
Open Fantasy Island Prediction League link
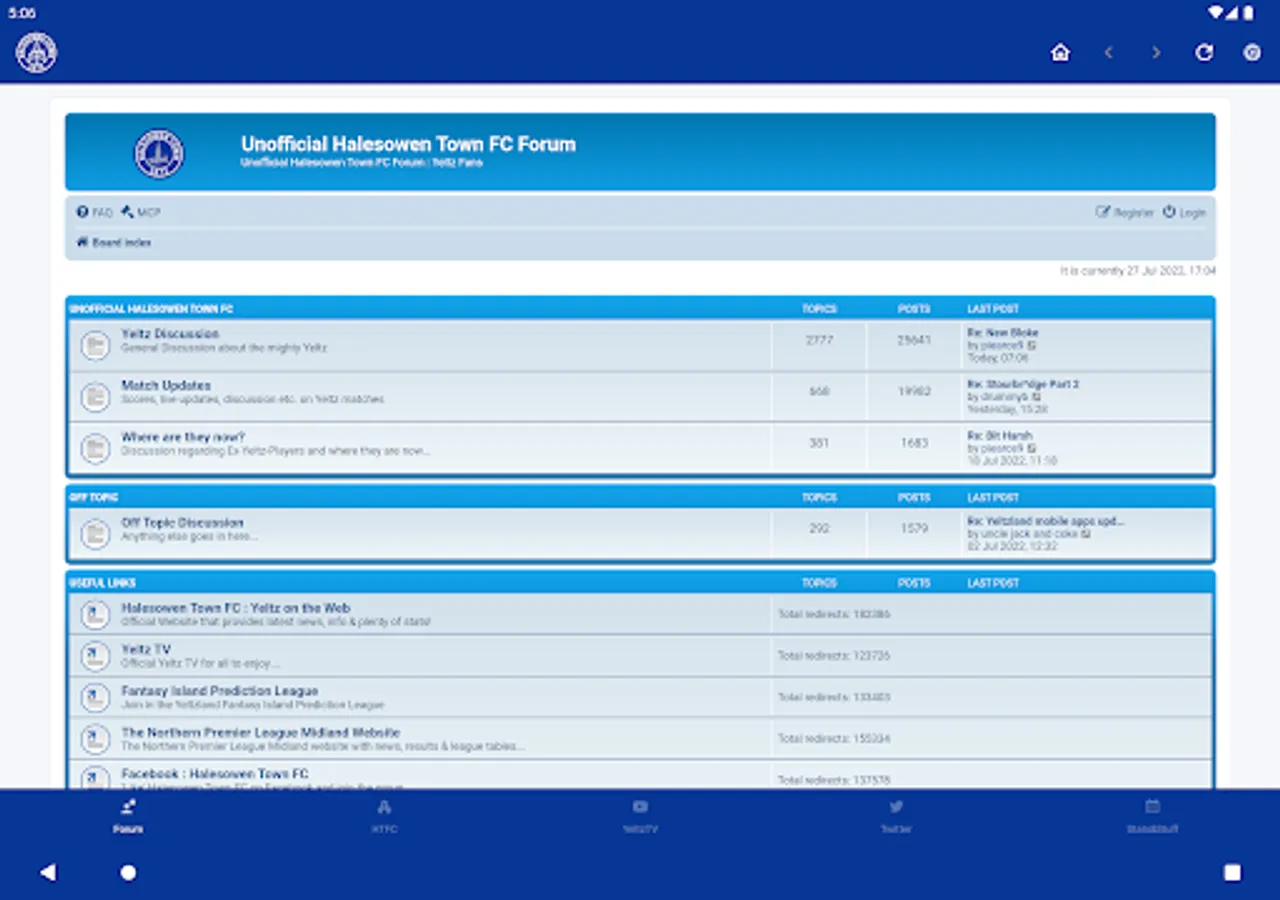point(220,691)
